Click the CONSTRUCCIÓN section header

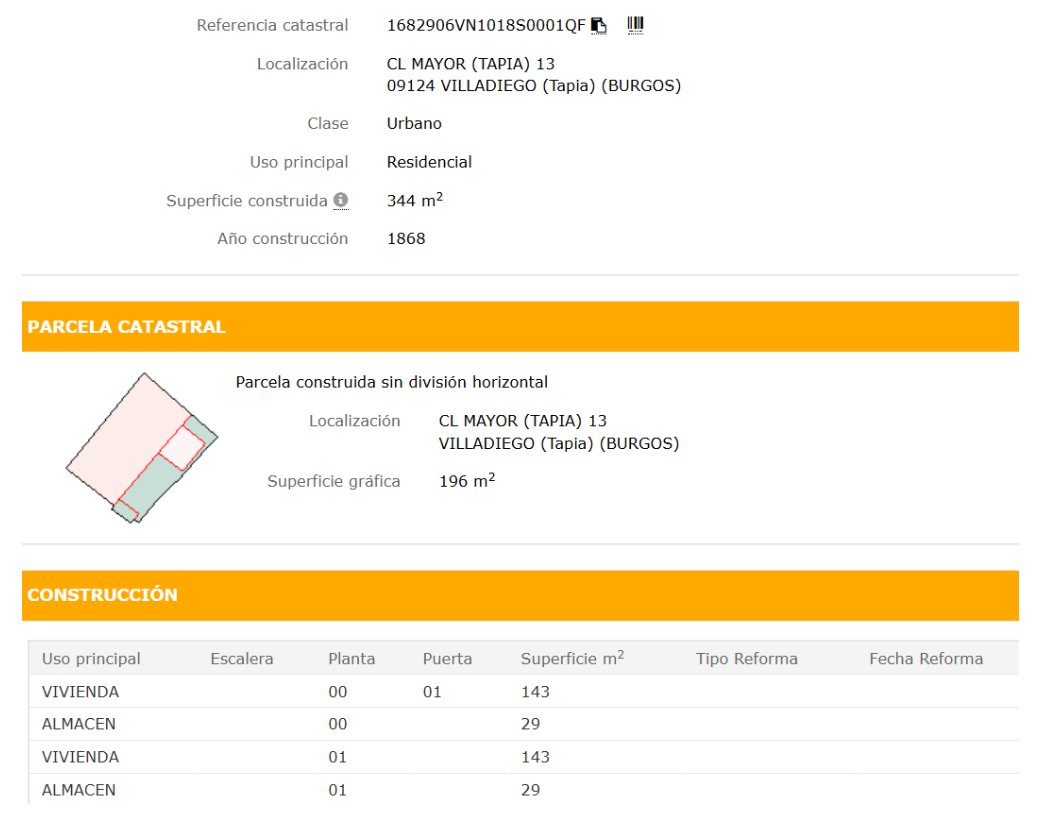point(102,595)
